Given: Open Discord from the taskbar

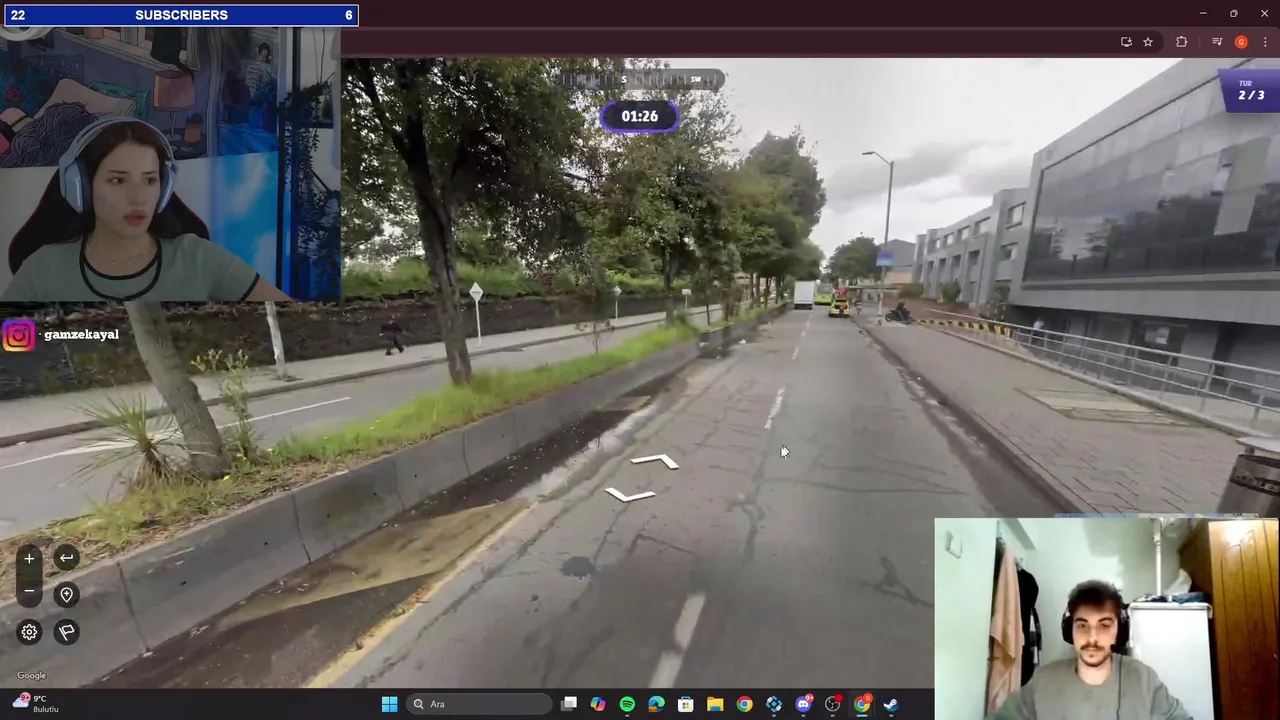Looking at the screenshot, I should 803,704.
